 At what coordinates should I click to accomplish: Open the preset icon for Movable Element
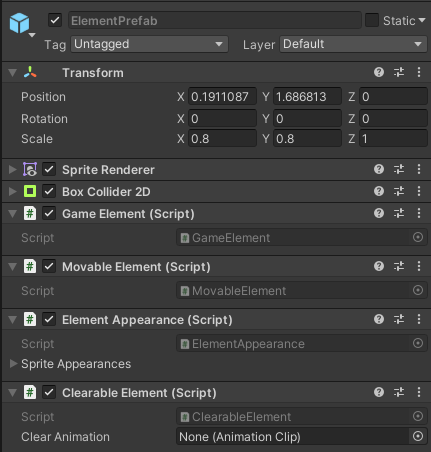pos(399,266)
